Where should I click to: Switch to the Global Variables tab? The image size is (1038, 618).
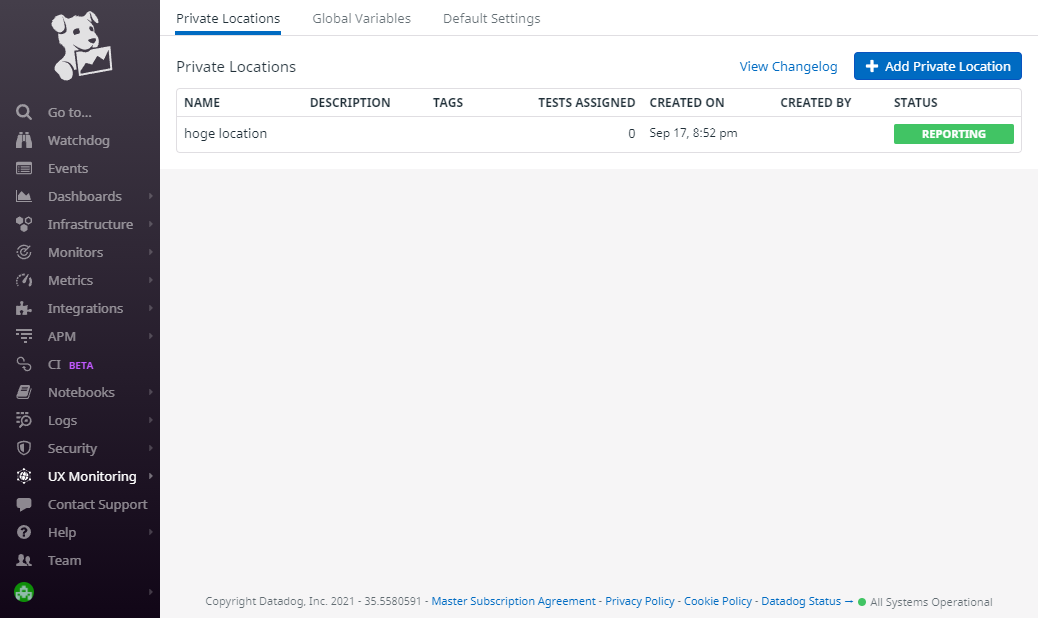pos(361,19)
